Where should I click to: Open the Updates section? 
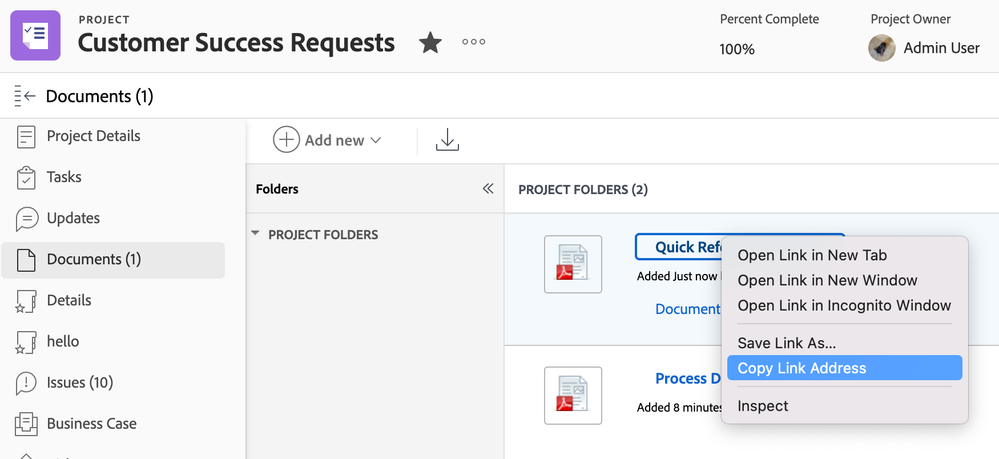click(73, 218)
